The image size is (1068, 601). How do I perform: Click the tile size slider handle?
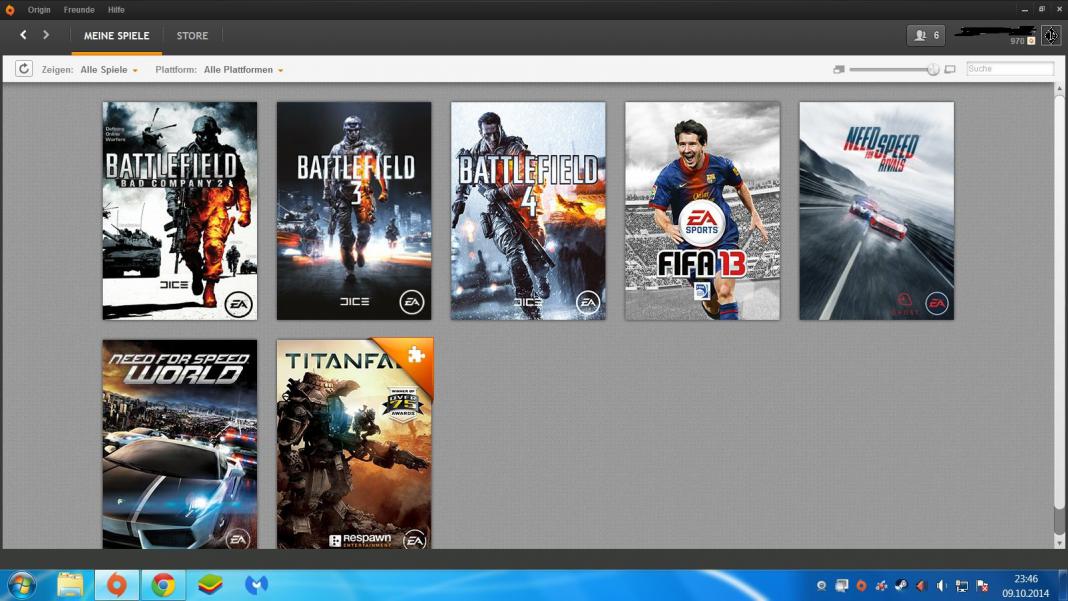(933, 69)
